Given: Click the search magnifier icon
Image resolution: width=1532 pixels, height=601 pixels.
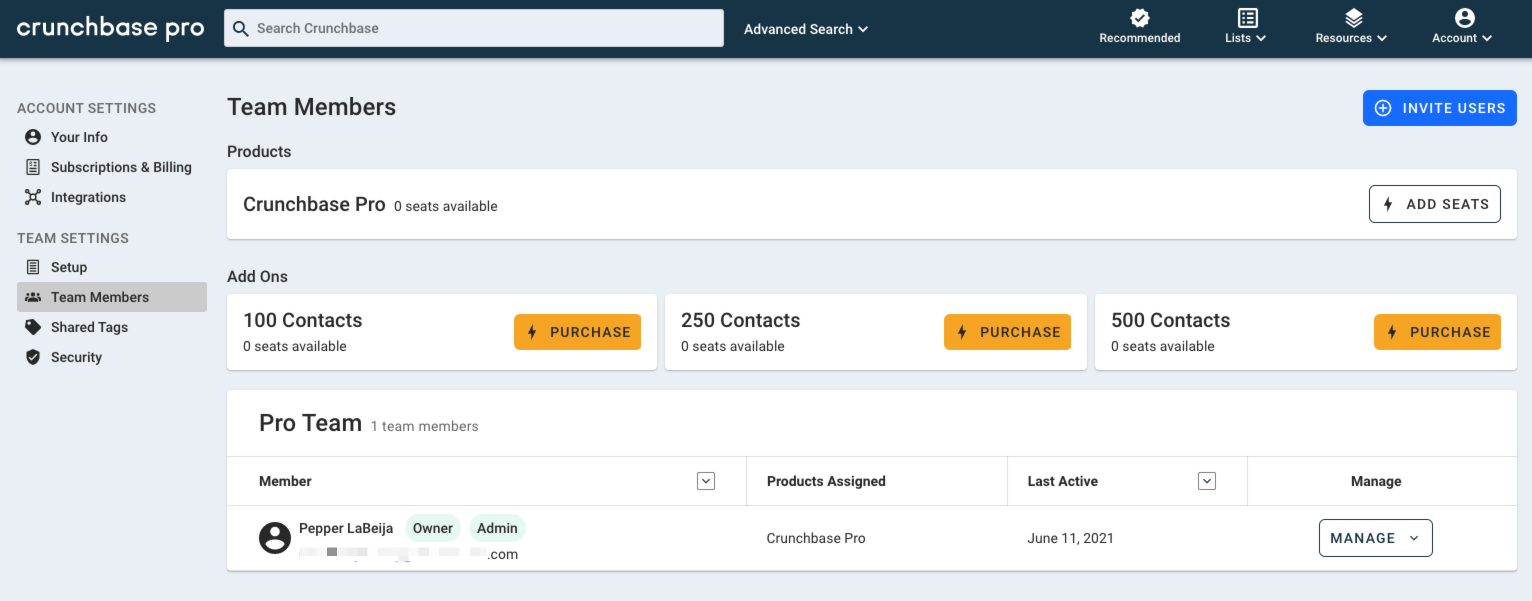Looking at the screenshot, I should click(240, 28).
